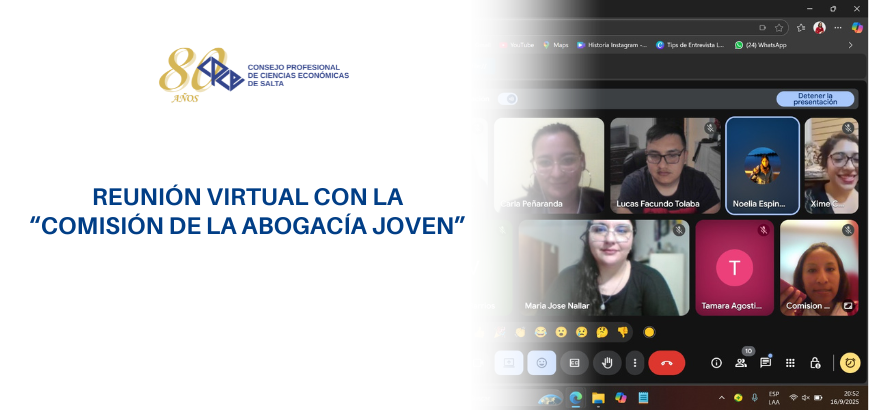Open more options three-dot call menu

pos(633,363)
